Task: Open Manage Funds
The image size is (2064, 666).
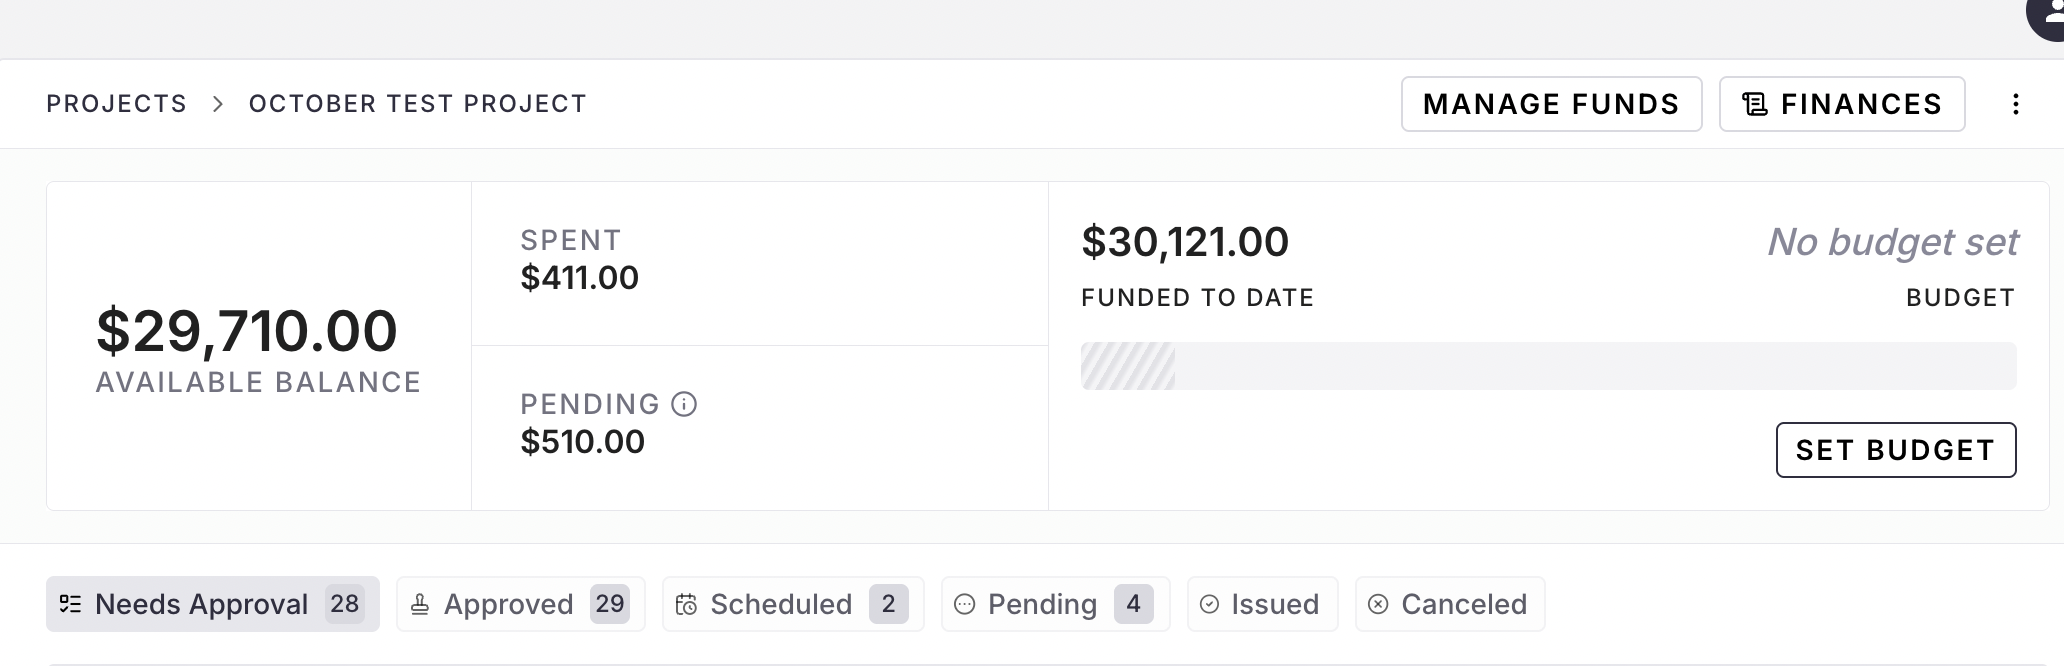Action: [1551, 104]
